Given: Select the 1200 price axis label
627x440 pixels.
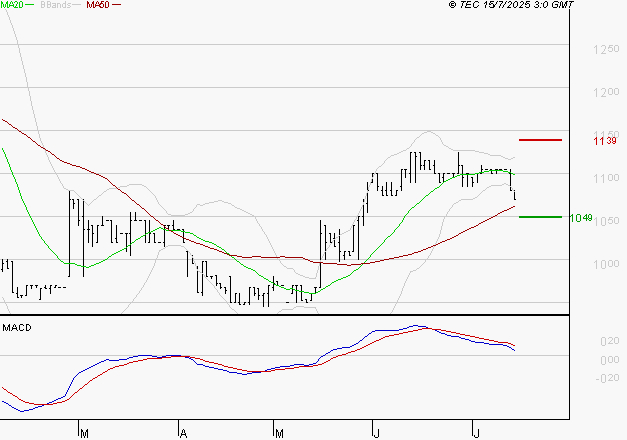Looking at the screenshot, I should [x=606, y=92].
